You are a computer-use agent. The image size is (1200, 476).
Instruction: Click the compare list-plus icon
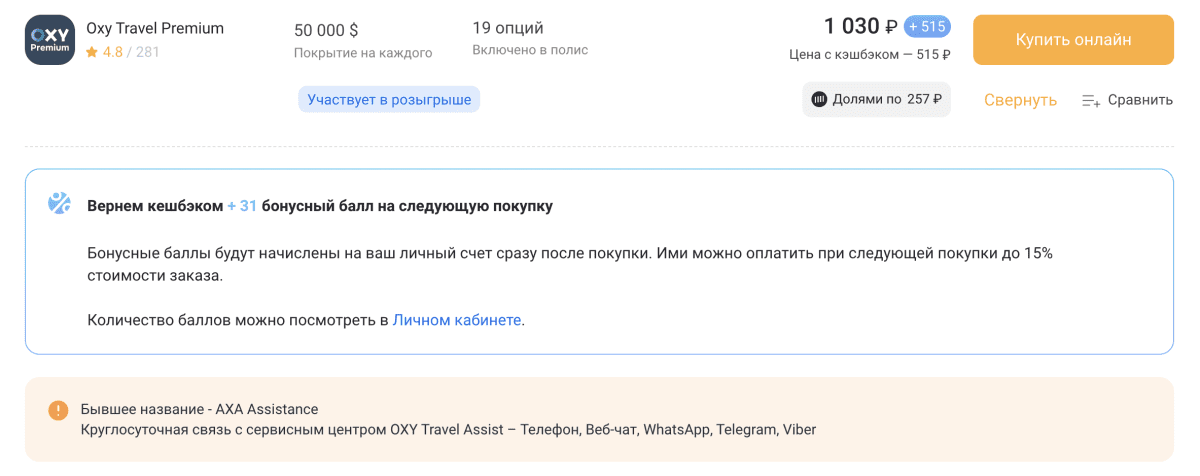[1091, 100]
